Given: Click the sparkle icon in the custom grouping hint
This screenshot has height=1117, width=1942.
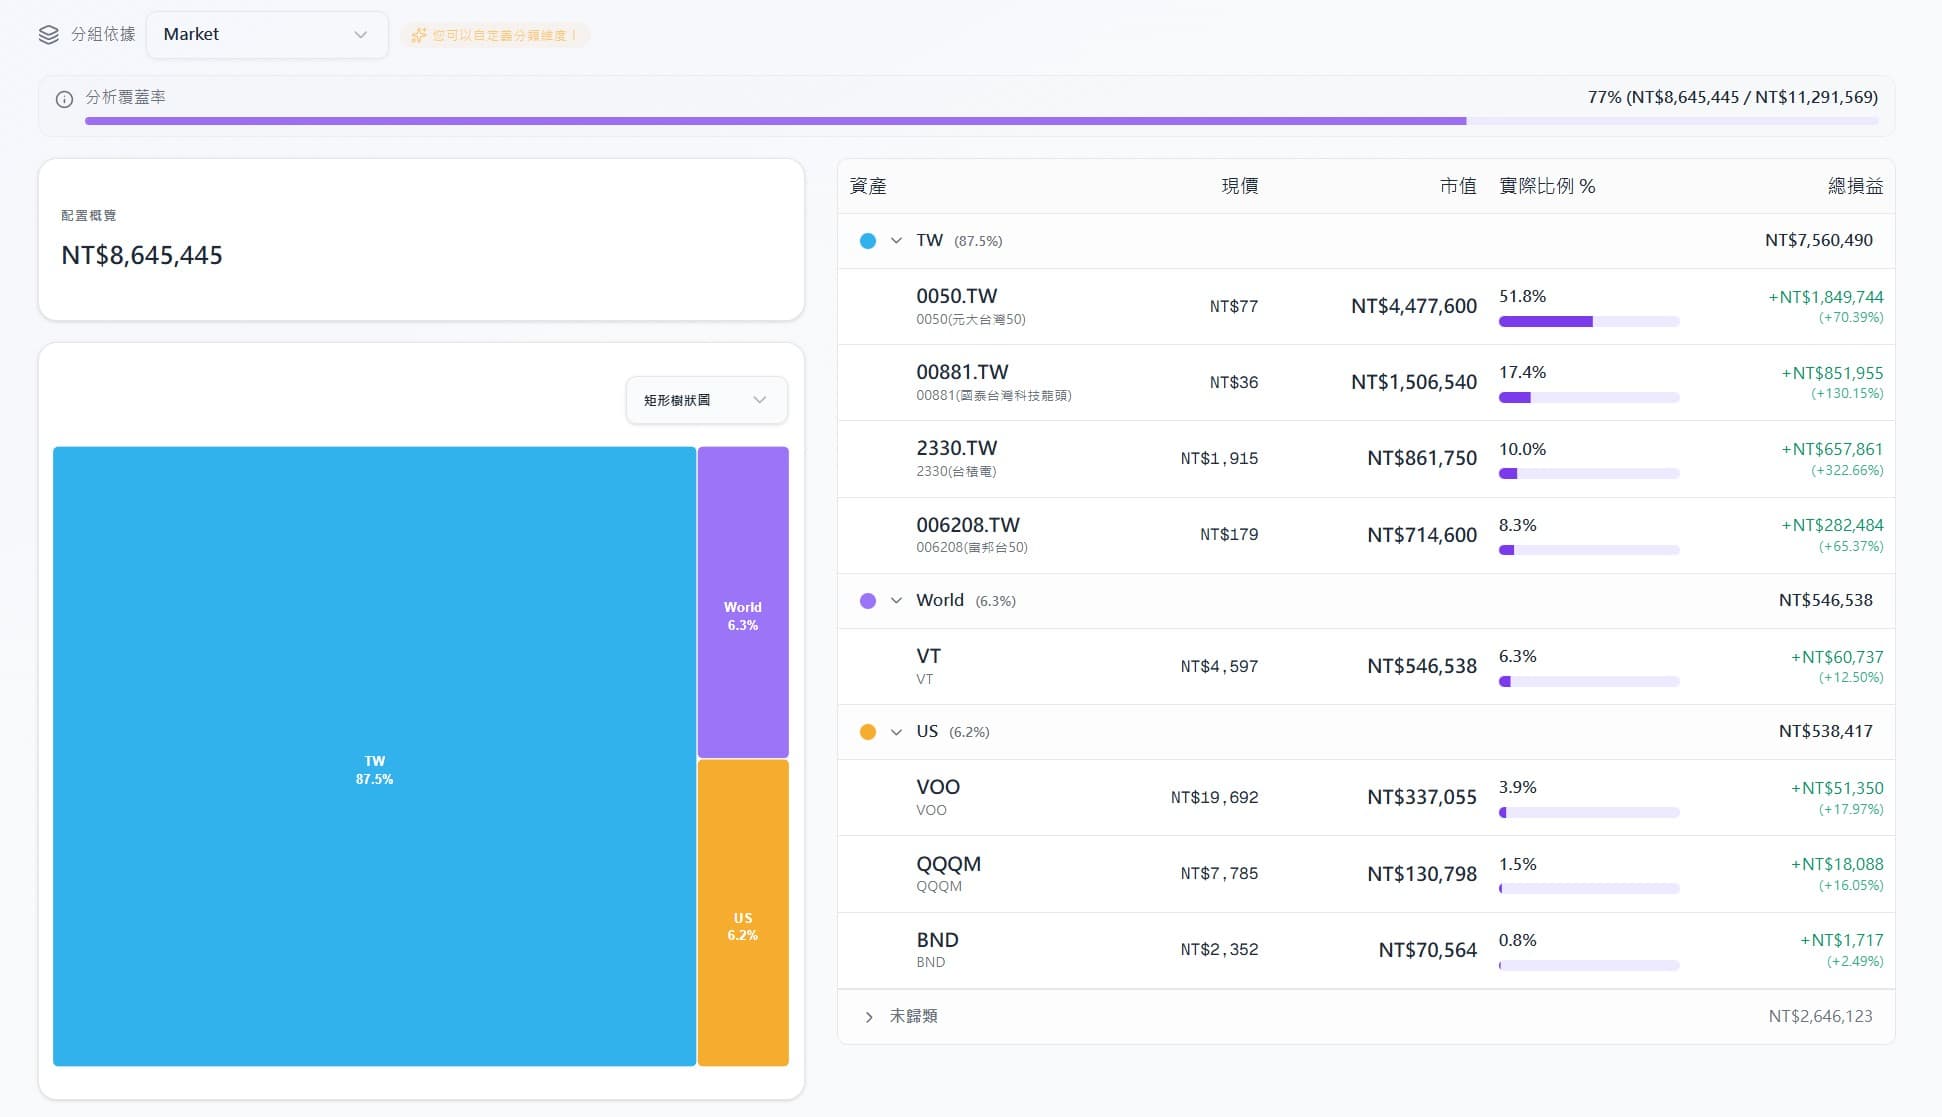Looking at the screenshot, I should click(x=418, y=35).
